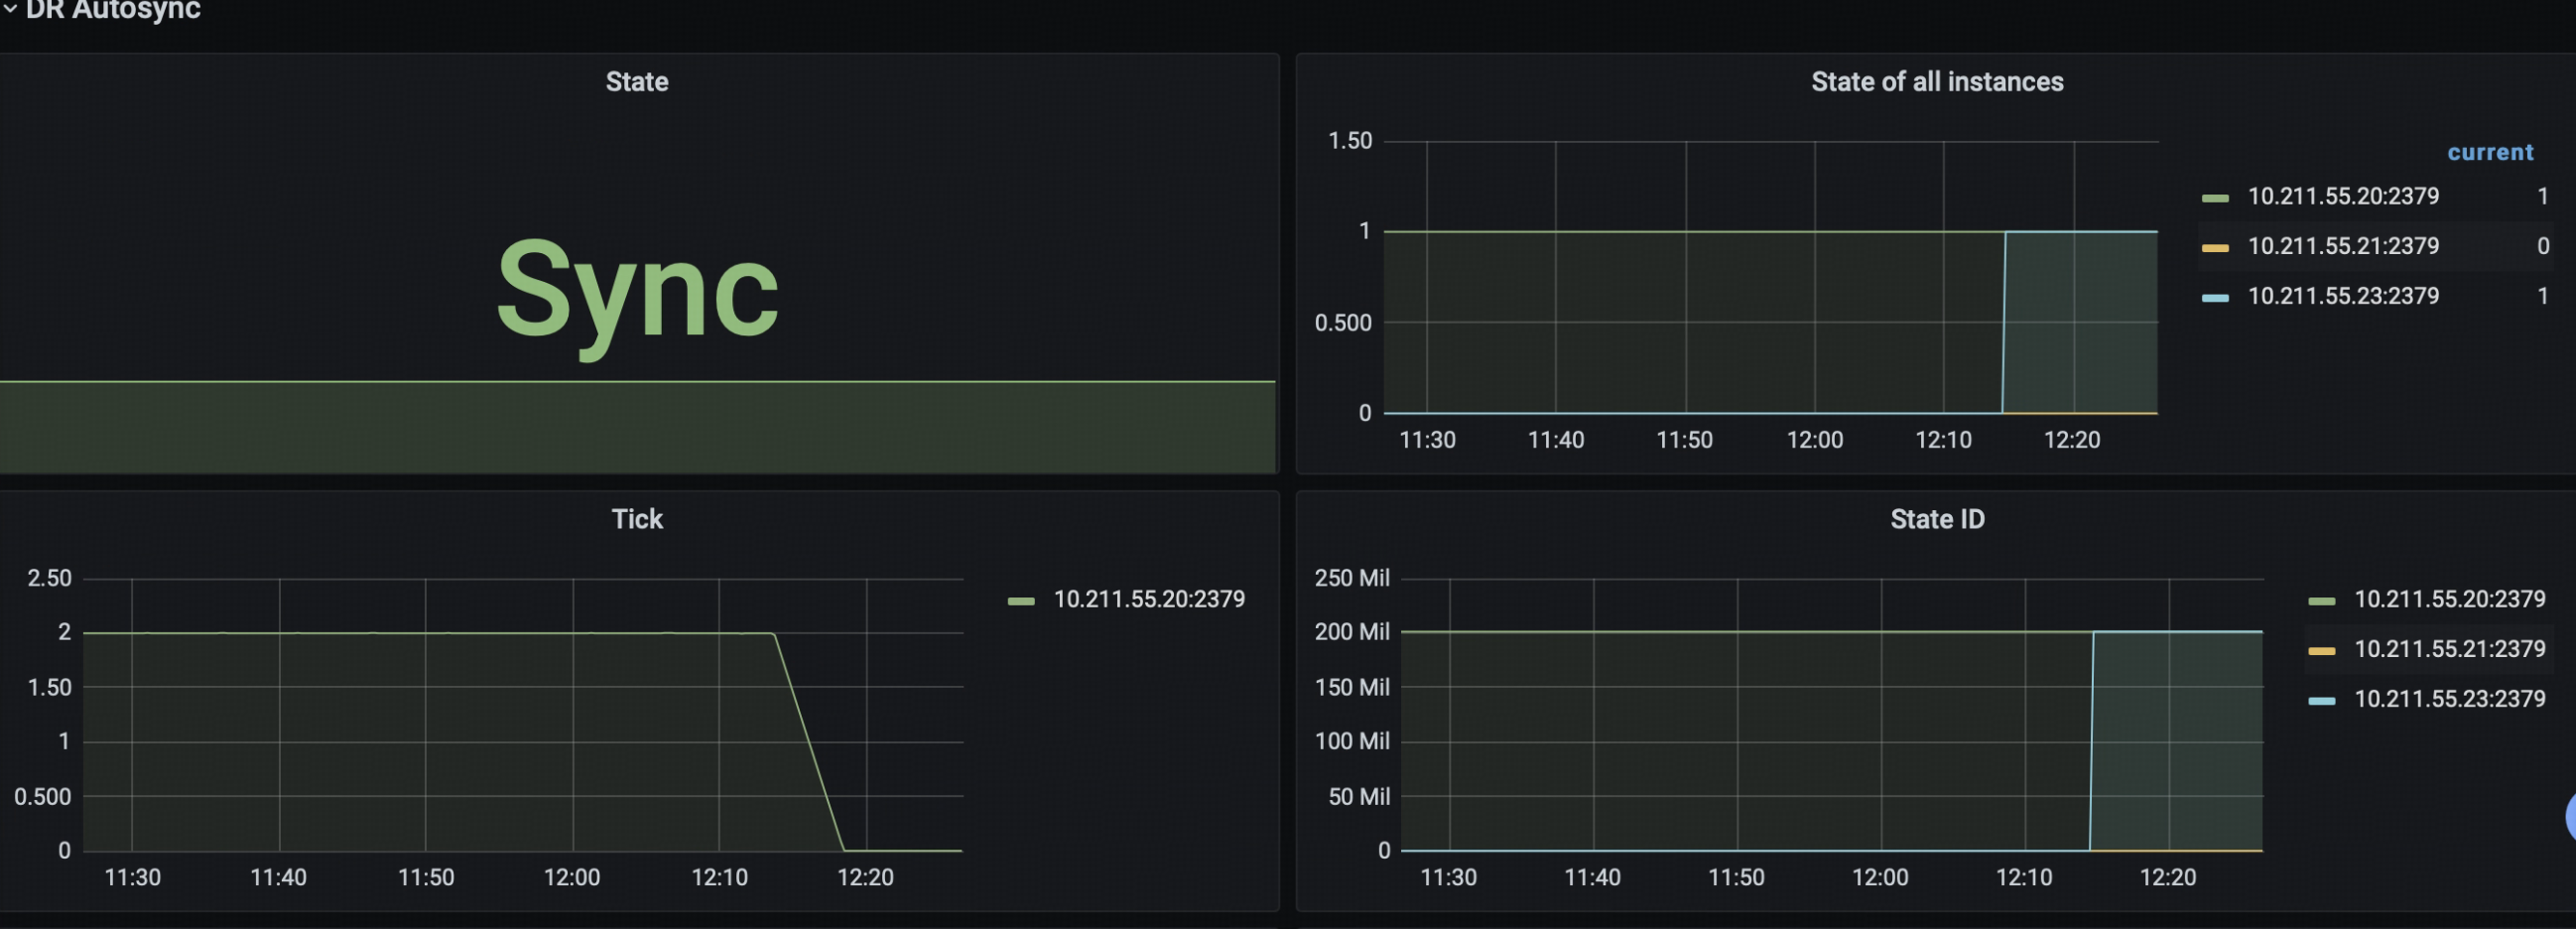Image resolution: width=2576 pixels, height=929 pixels.
Task: Open the State ID panel title menu
Action: pos(1937,519)
